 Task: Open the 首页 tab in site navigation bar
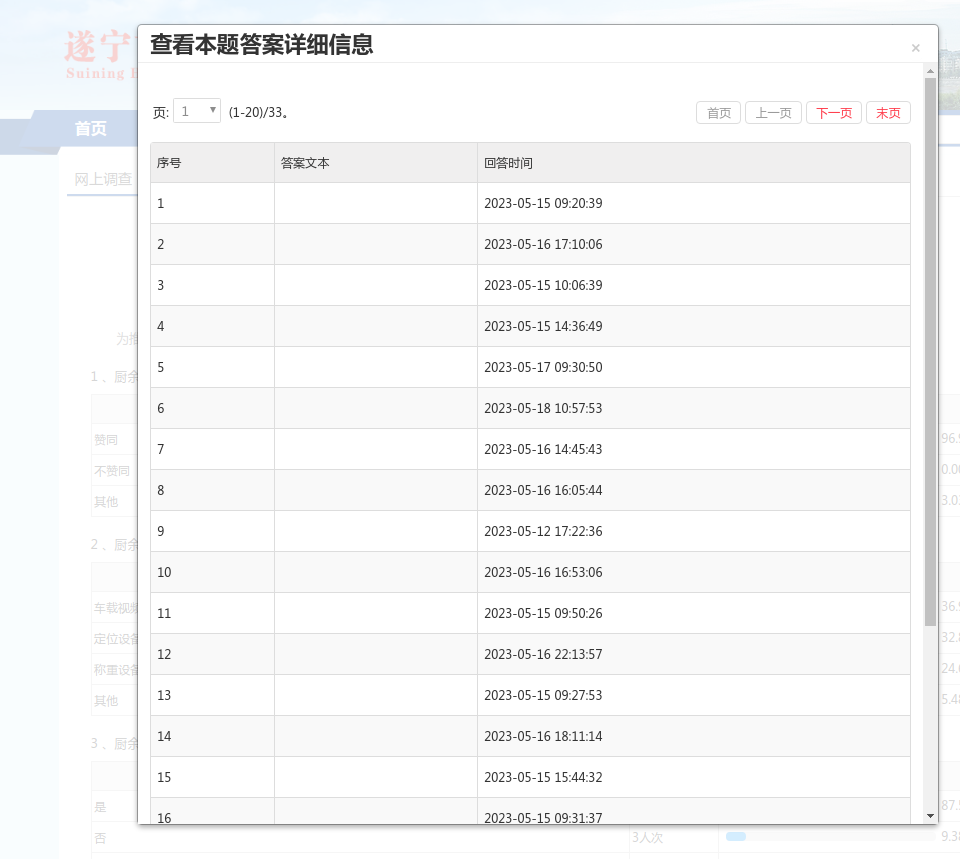(90, 128)
